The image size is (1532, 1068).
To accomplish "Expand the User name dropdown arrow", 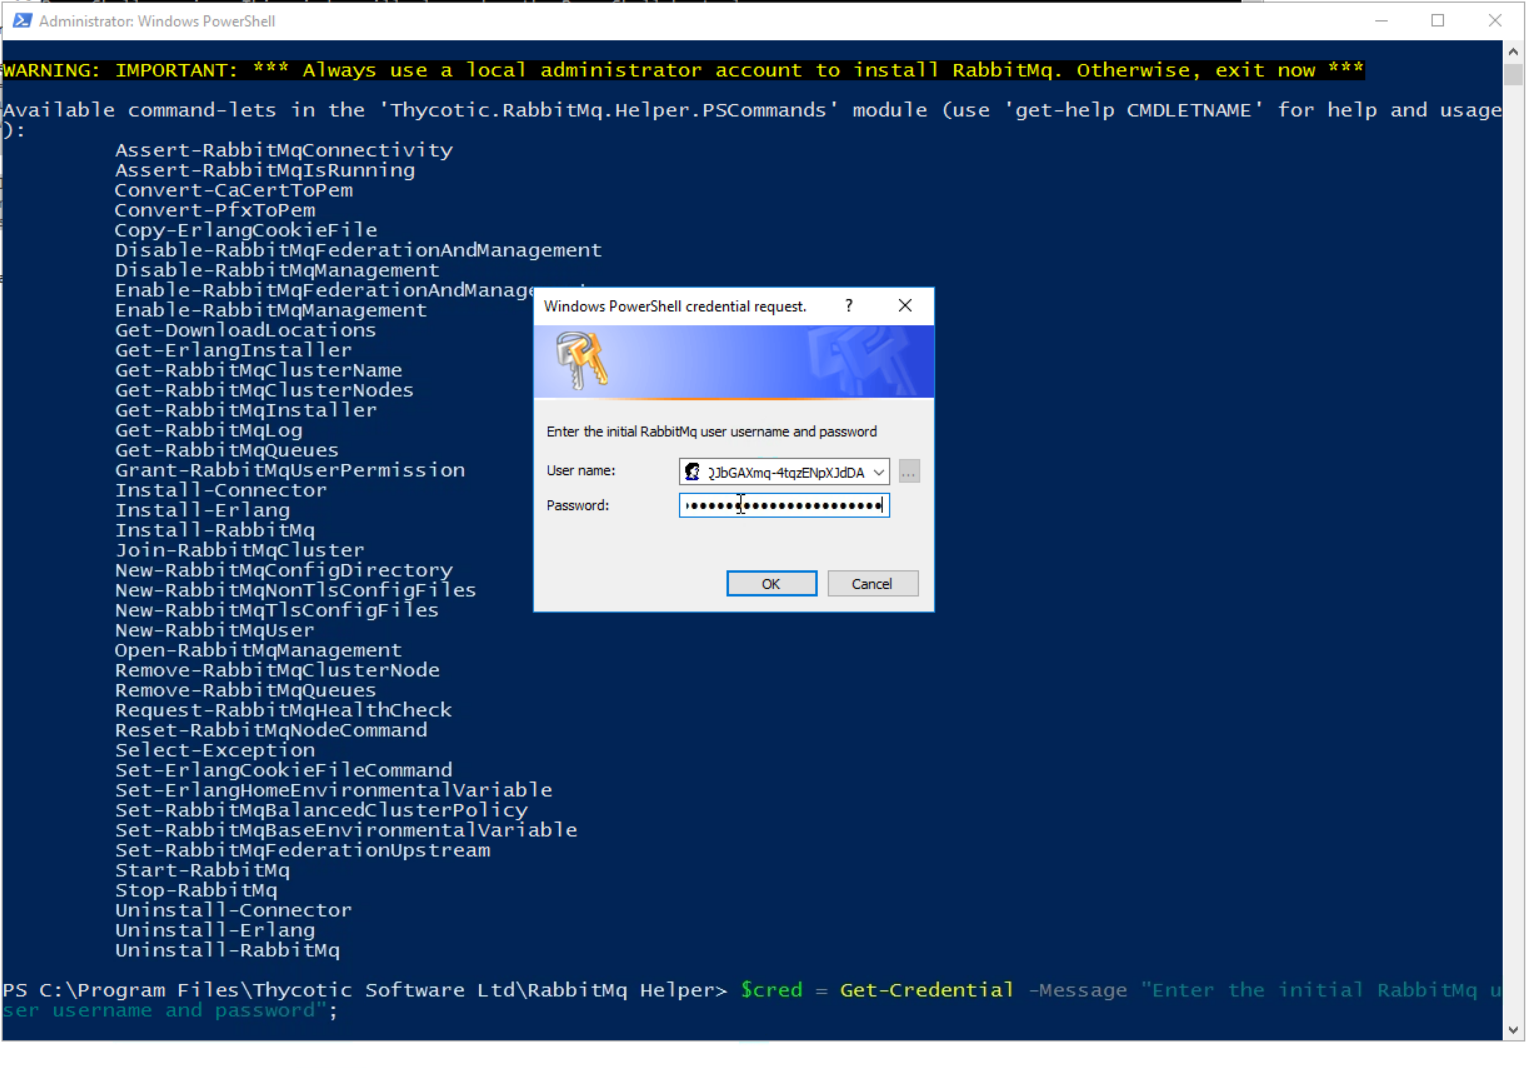I will point(878,471).
